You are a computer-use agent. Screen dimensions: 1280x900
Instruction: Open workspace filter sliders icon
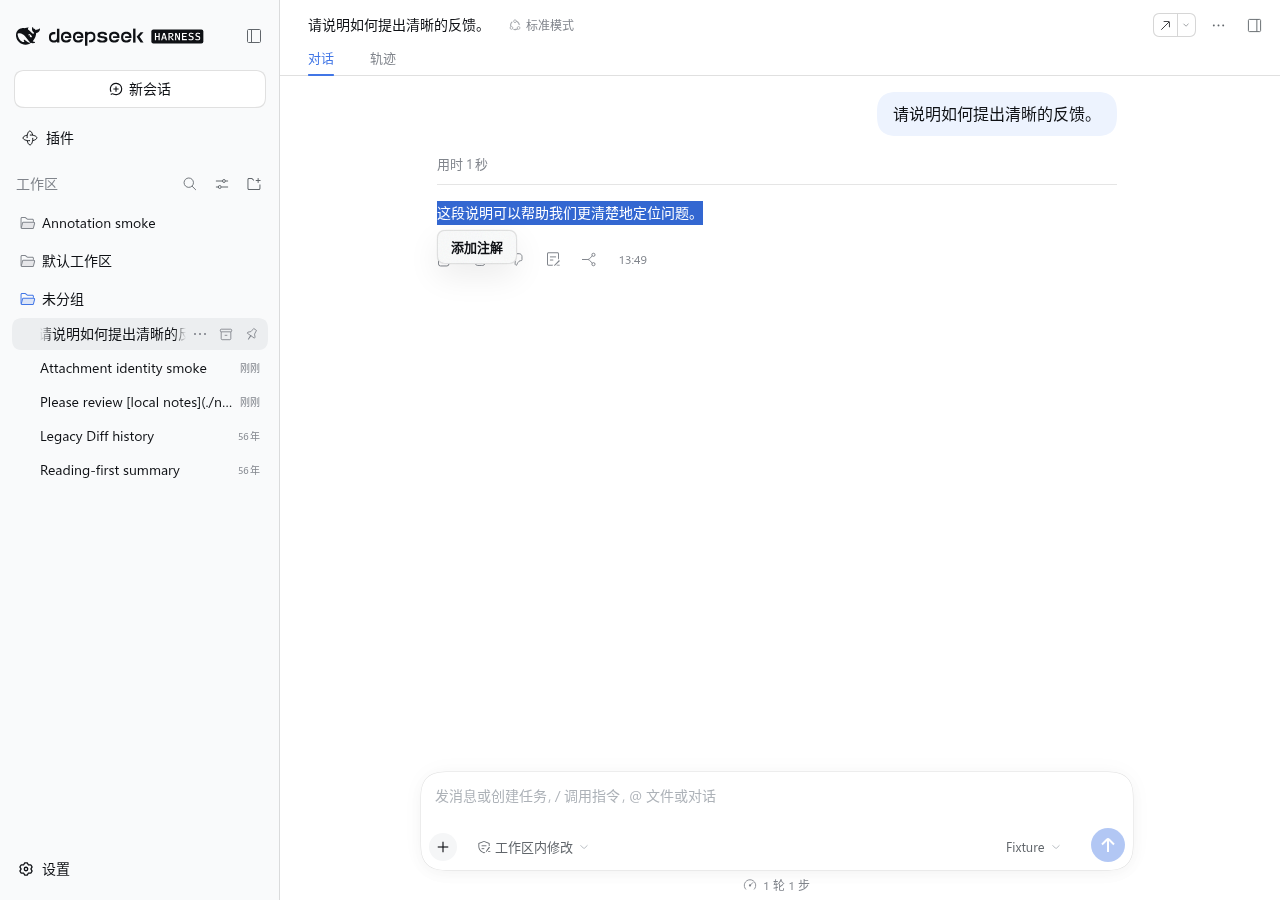tap(222, 184)
